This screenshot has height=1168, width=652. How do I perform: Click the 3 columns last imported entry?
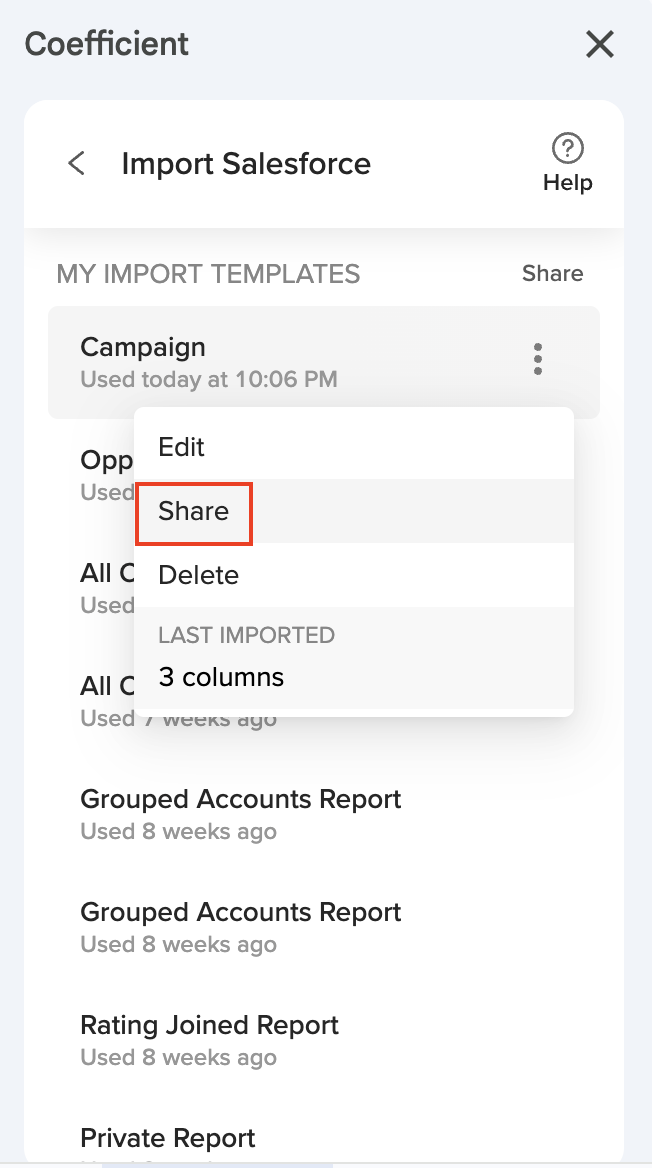point(221,677)
